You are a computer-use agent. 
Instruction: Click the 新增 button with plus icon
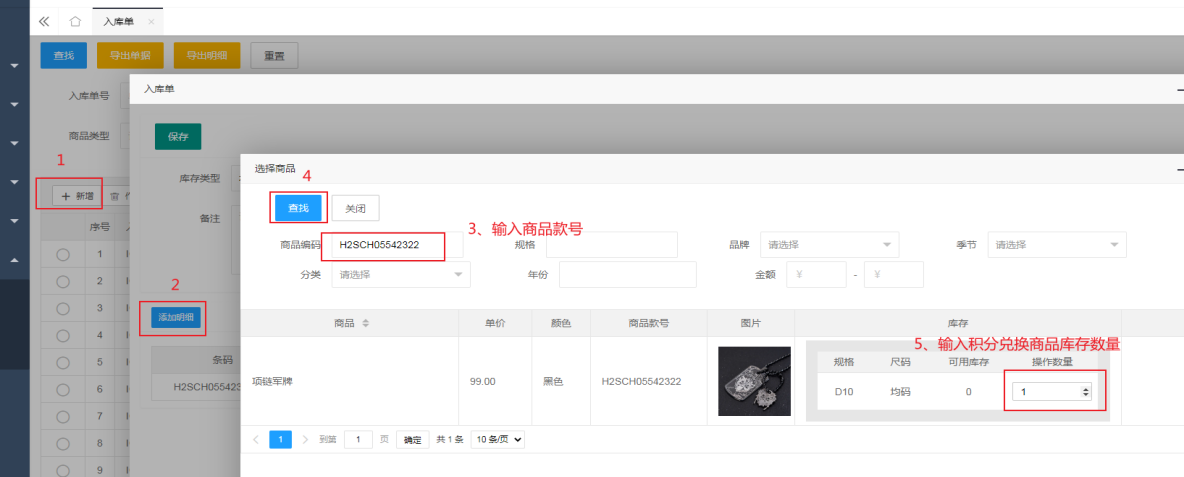(x=77, y=196)
